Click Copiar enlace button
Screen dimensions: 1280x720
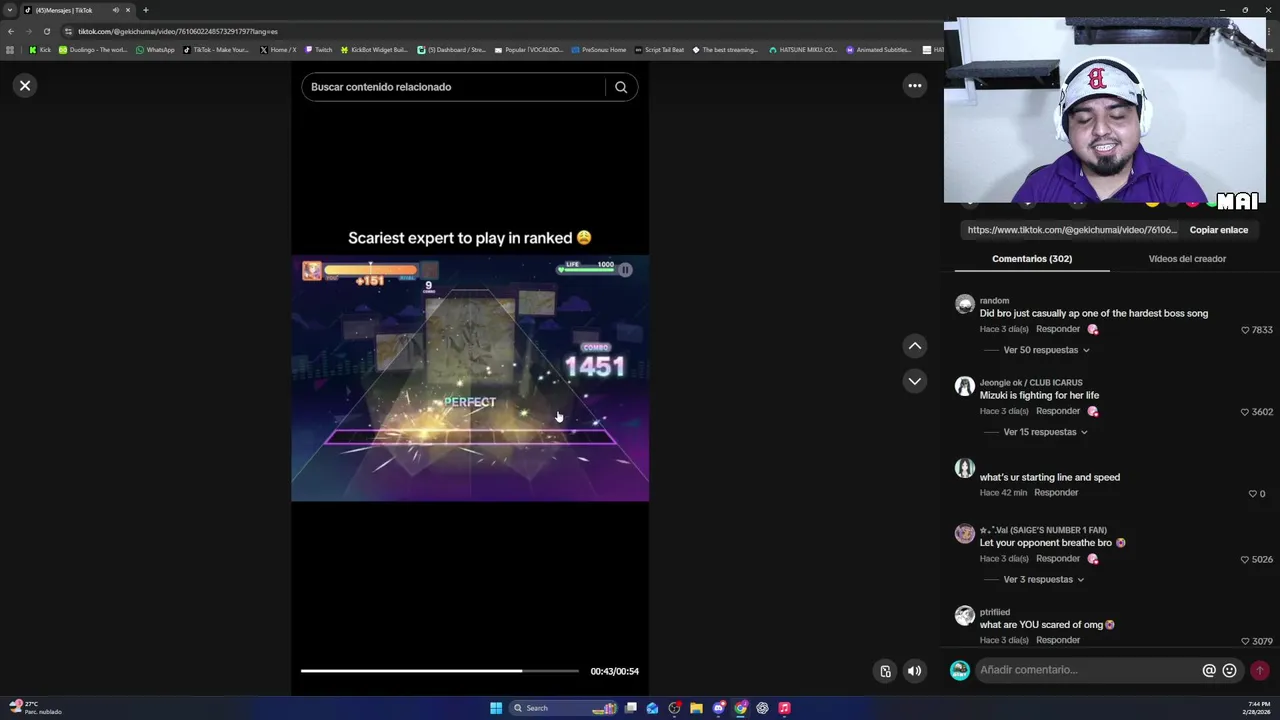coord(1218,230)
